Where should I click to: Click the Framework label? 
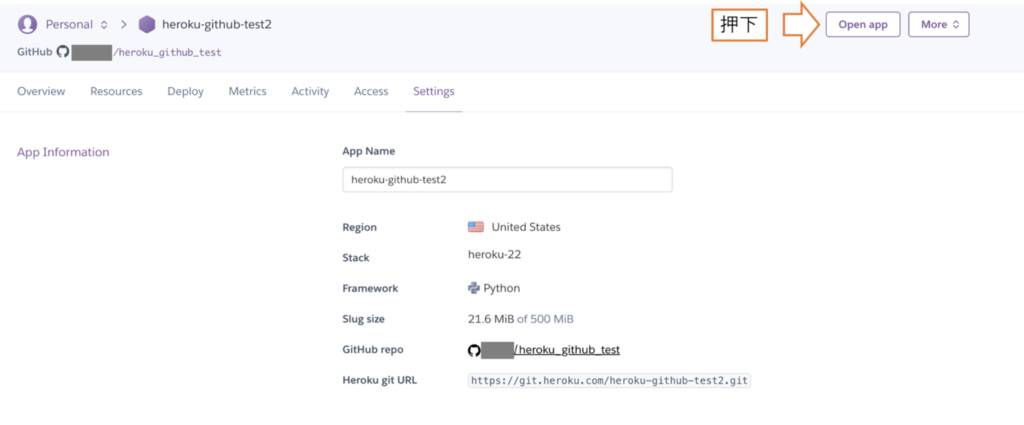(x=370, y=288)
